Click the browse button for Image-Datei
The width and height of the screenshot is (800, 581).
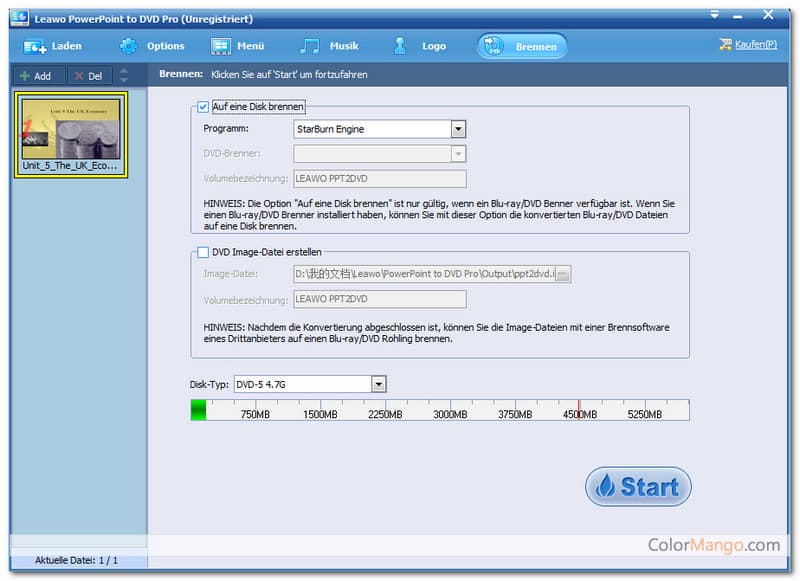(x=563, y=274)
